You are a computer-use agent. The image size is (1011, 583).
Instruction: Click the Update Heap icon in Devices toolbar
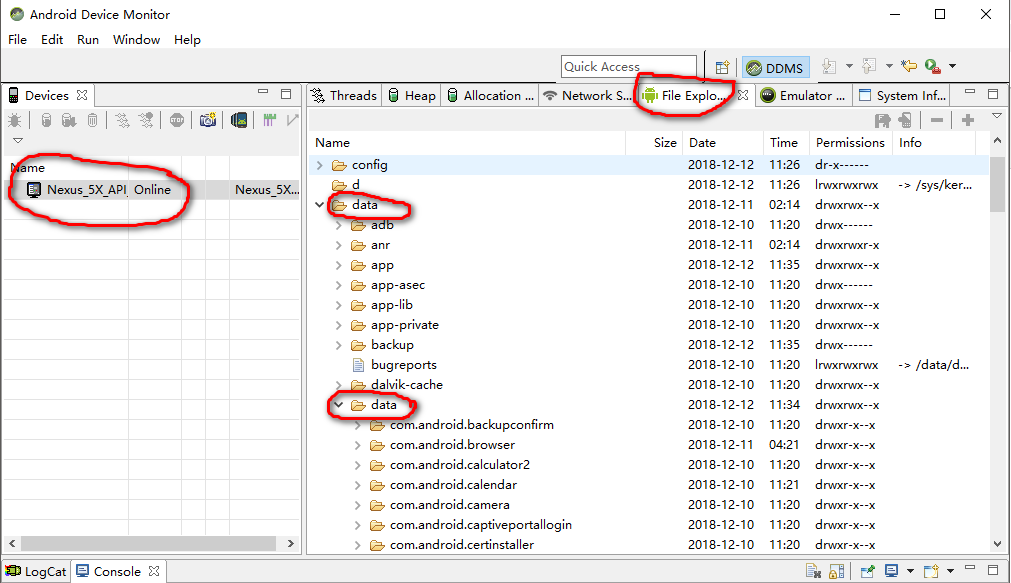click(46, 120)
